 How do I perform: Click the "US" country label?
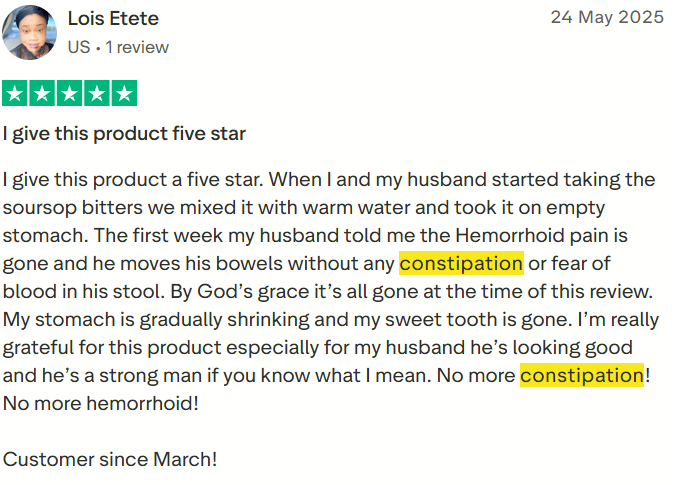[x=78, y=47]
